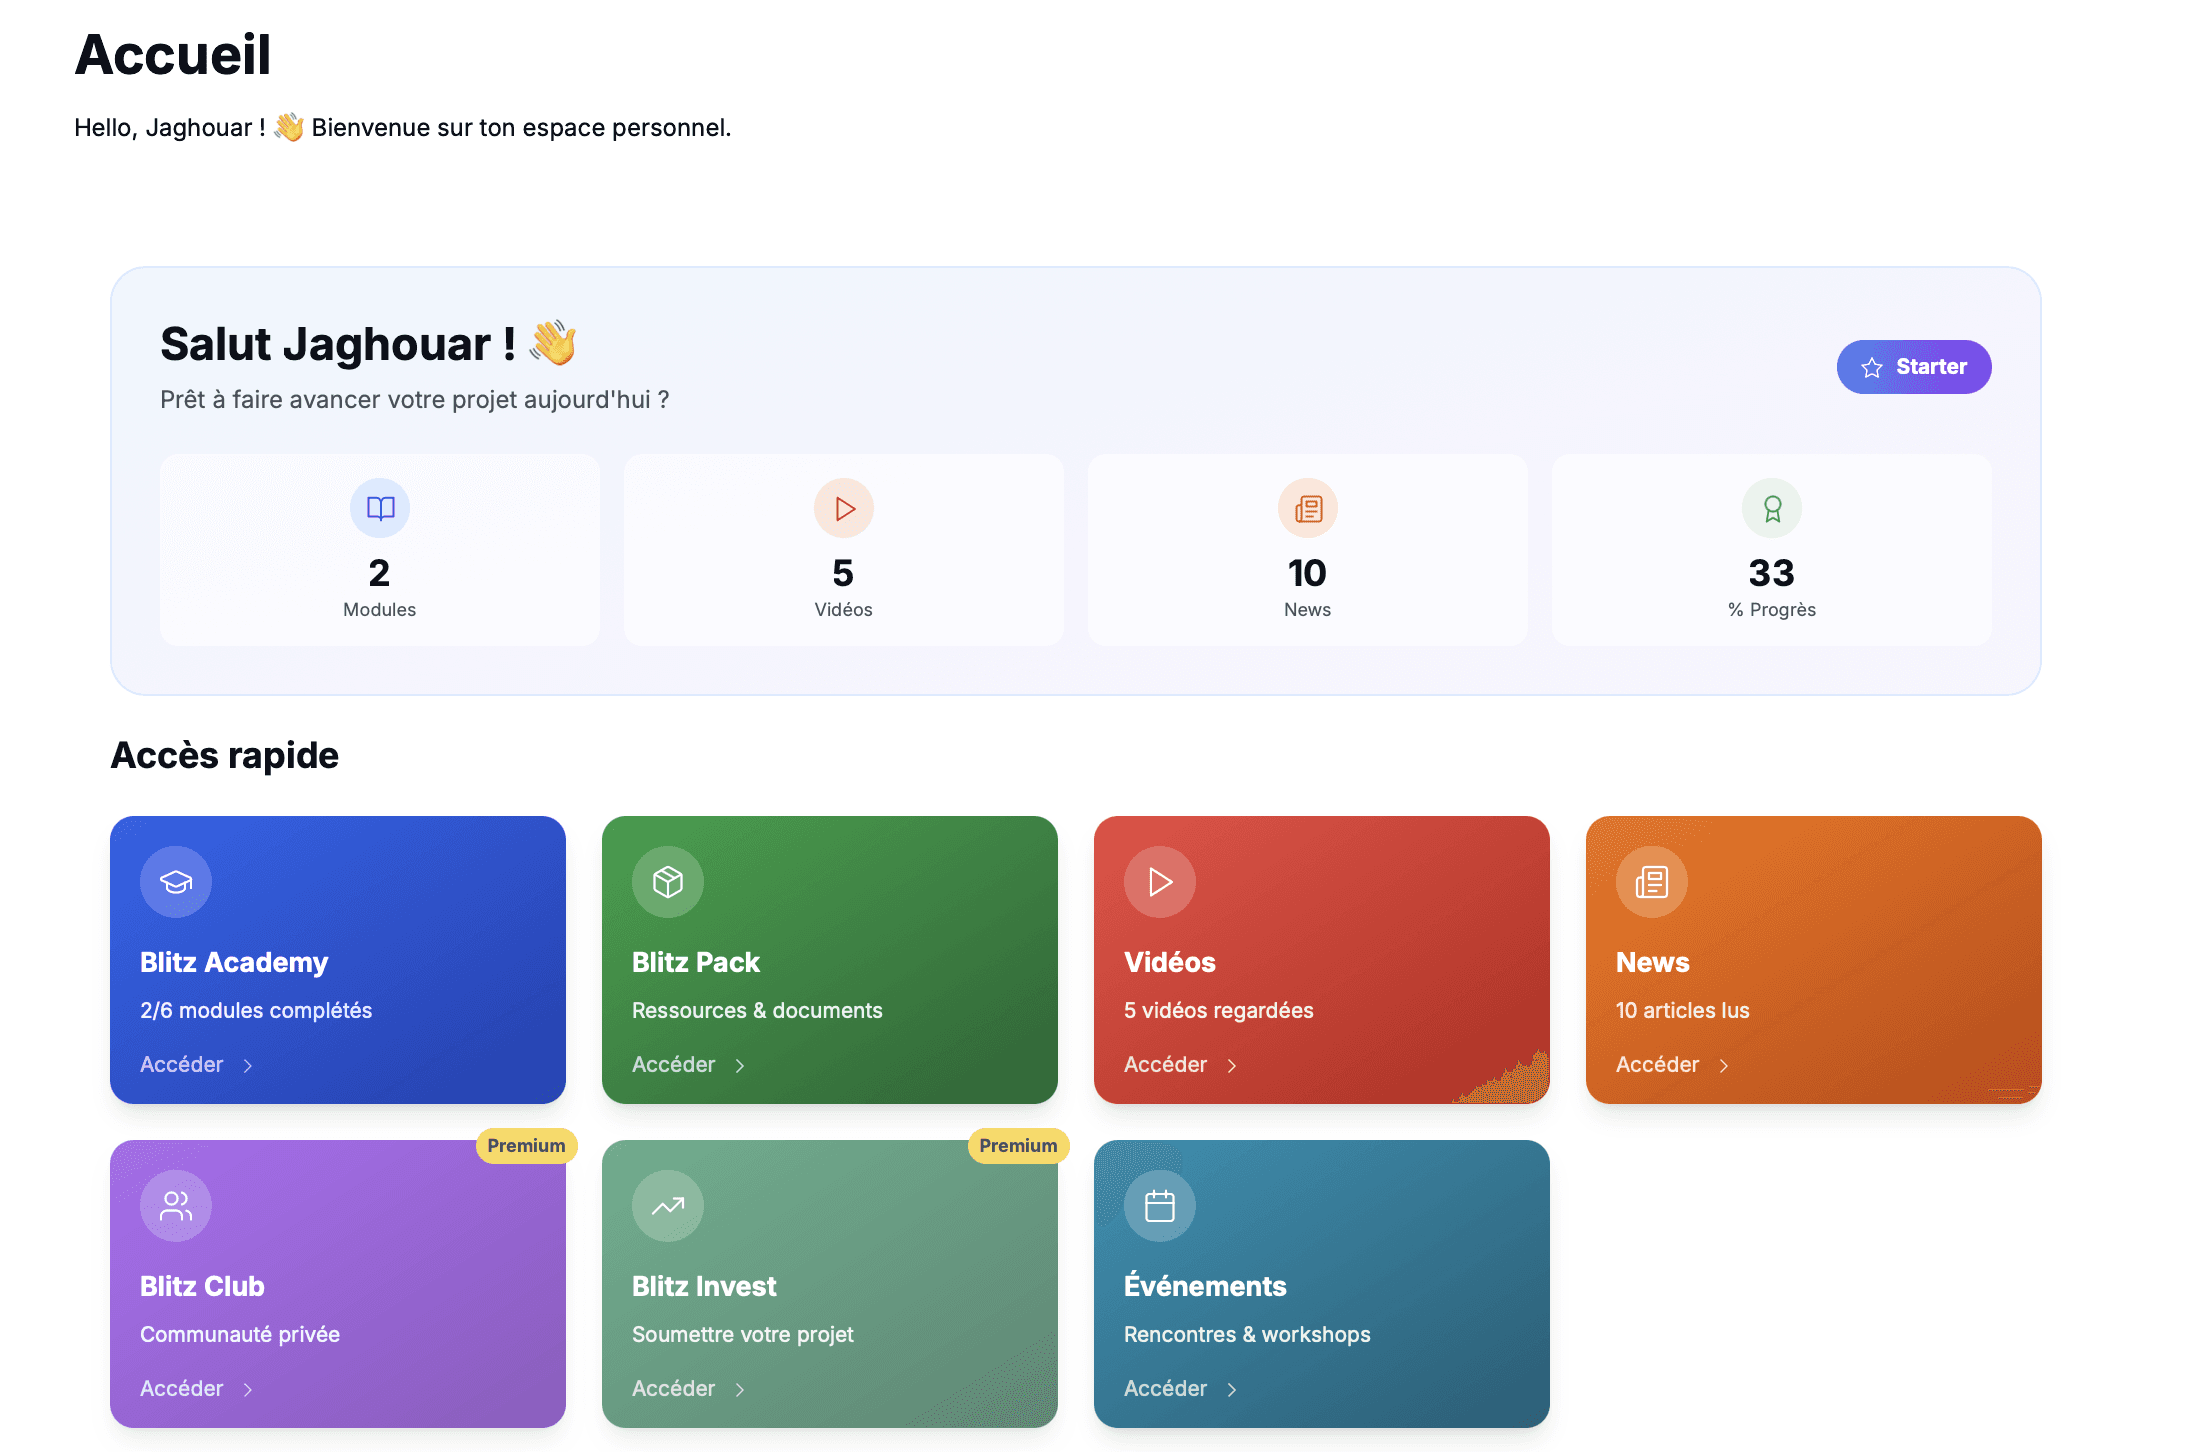
Task: Click the graduation cap icon on Blitz Academy
Action: pos(176,882)
